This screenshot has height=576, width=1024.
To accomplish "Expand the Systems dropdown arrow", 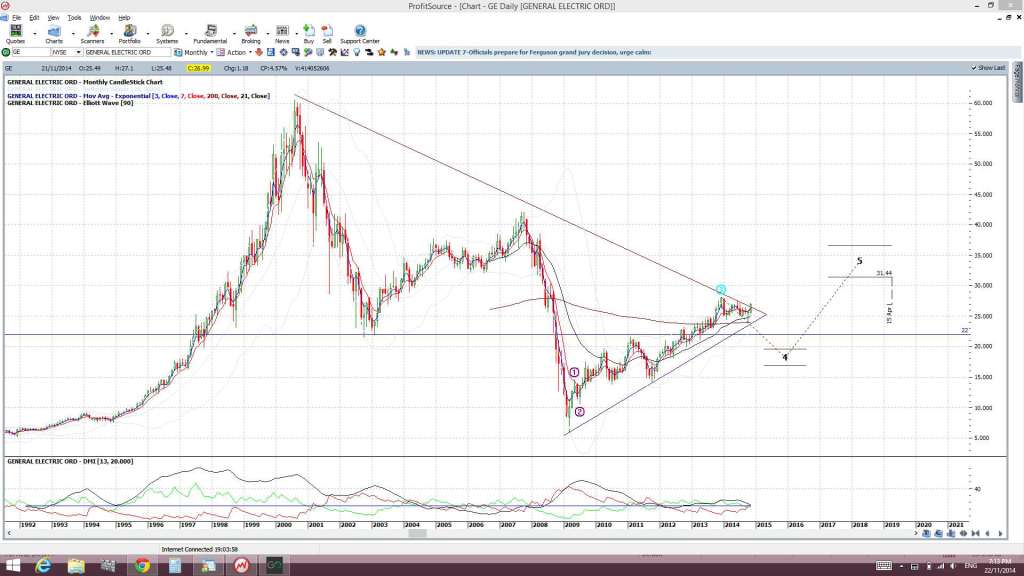I will point(186,34).
